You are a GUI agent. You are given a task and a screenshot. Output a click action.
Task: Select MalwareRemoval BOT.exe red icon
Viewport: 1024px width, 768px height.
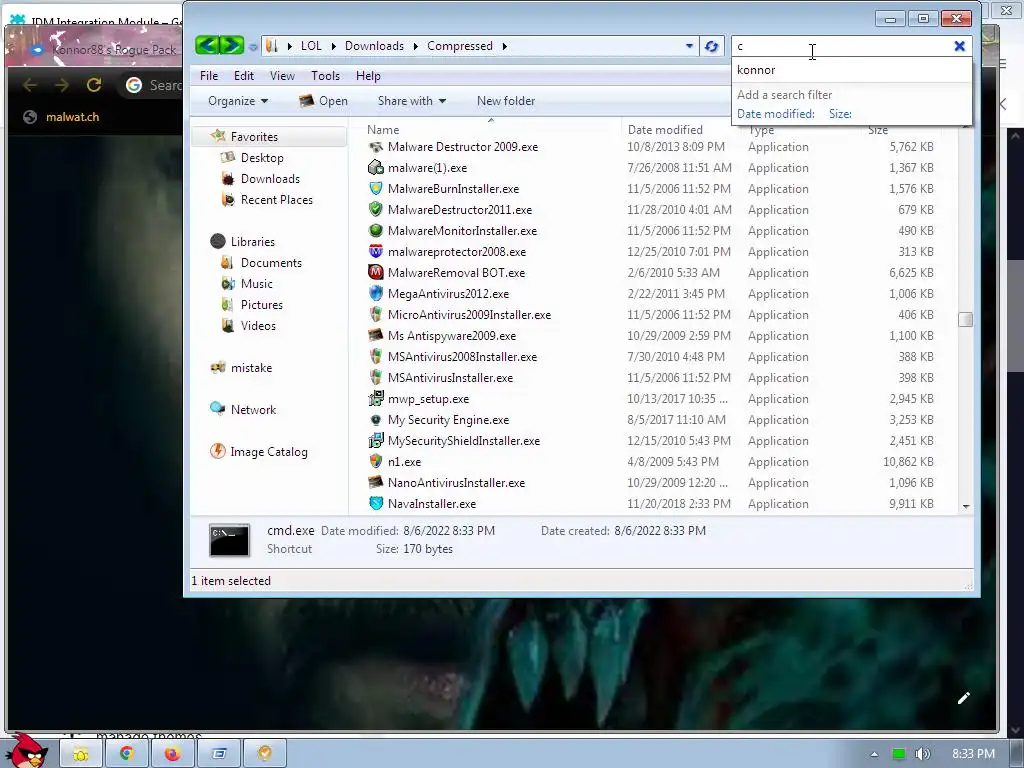click(376, 272)
